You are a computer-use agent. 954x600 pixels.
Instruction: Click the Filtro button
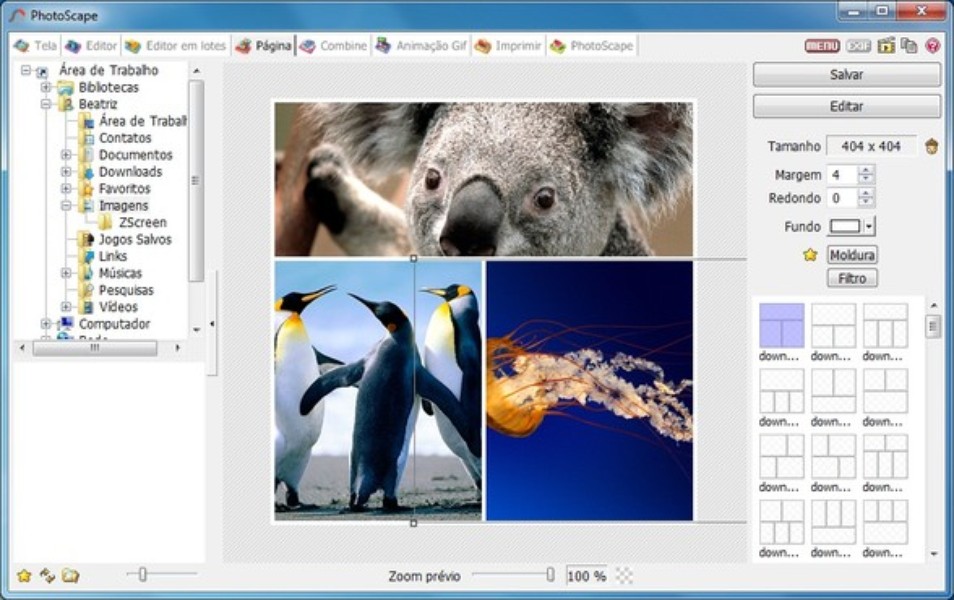[x=852, y=279]
